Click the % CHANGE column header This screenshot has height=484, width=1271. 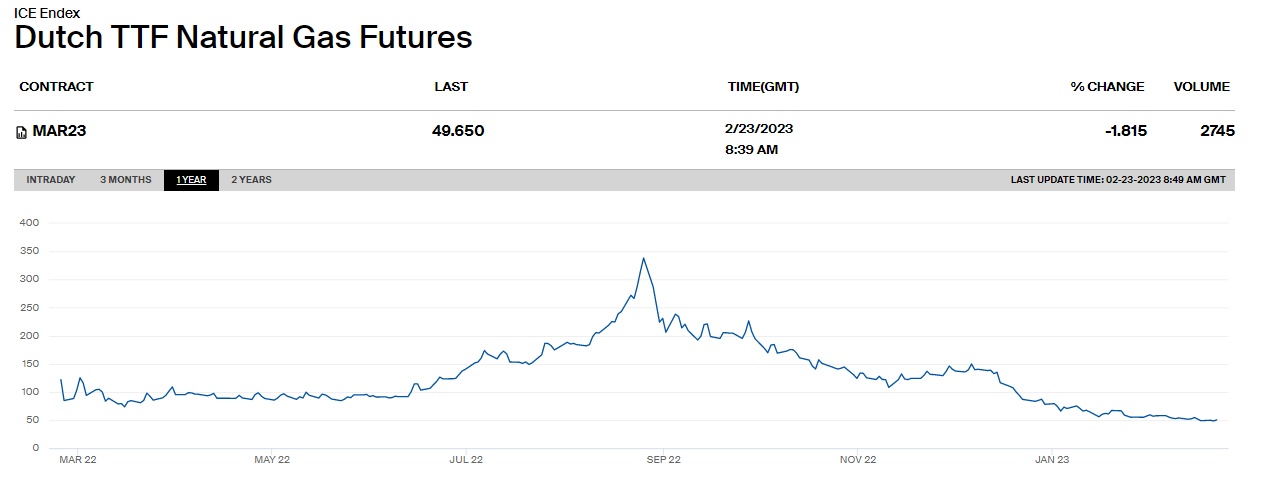click(x=1107, y=87)
